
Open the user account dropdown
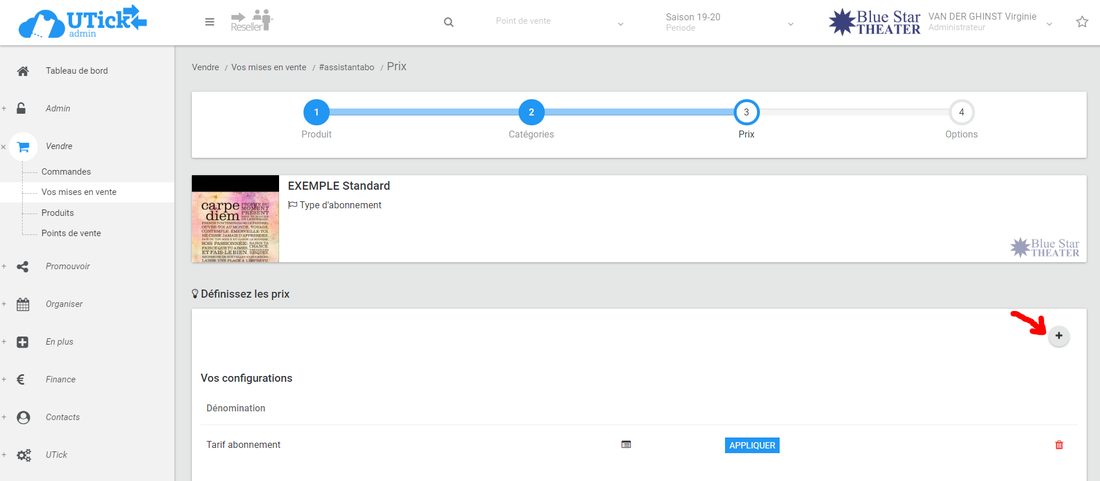pos(990,22)
